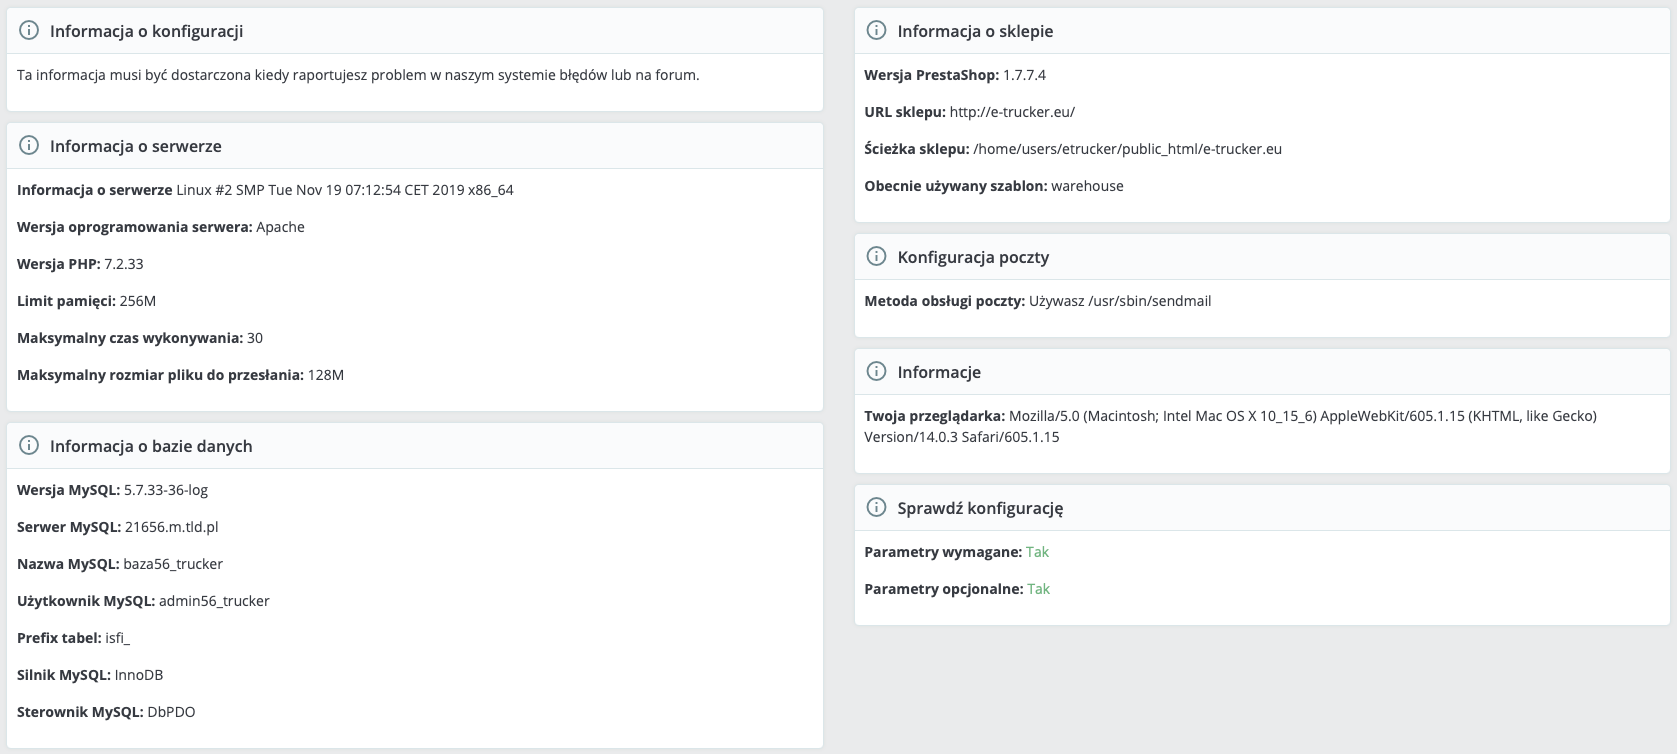
Task: Click info icon beside Informacja o sklepie
Action: (x=876, y=31)
